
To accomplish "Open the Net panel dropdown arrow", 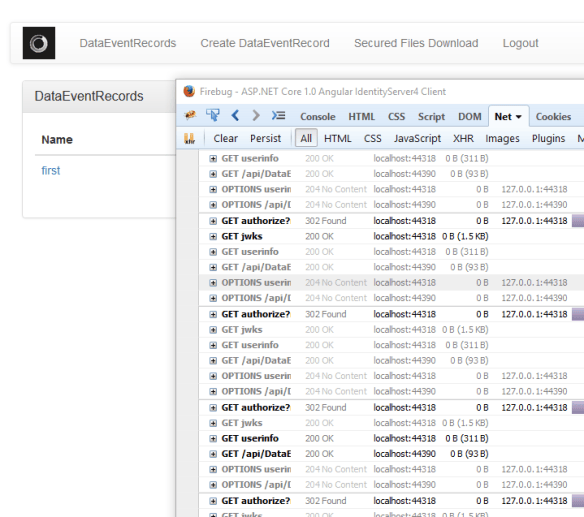I will (x=518, y=117).
